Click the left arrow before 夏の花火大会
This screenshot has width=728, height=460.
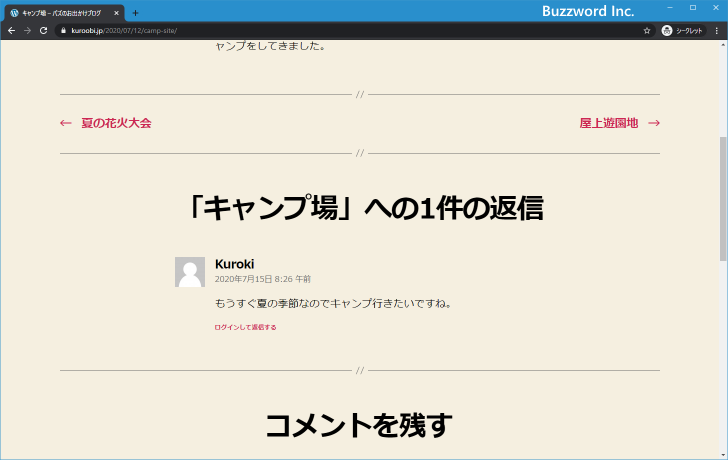(66, 123)
